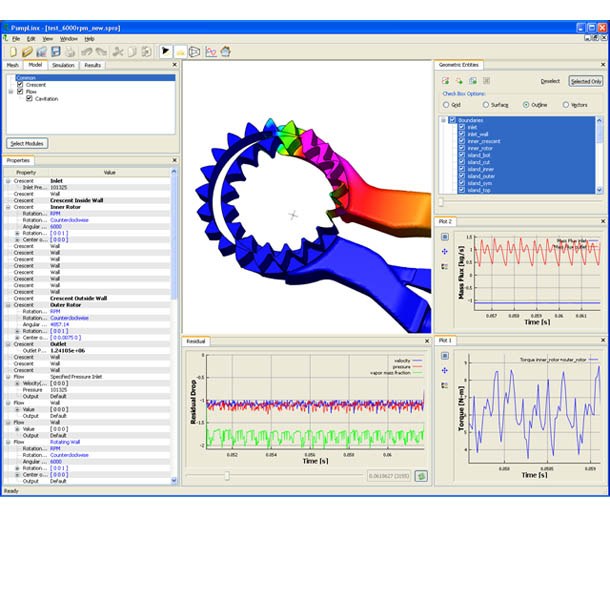Open the View menu
This screenshot has height=600, width=610.
[47, 39]
